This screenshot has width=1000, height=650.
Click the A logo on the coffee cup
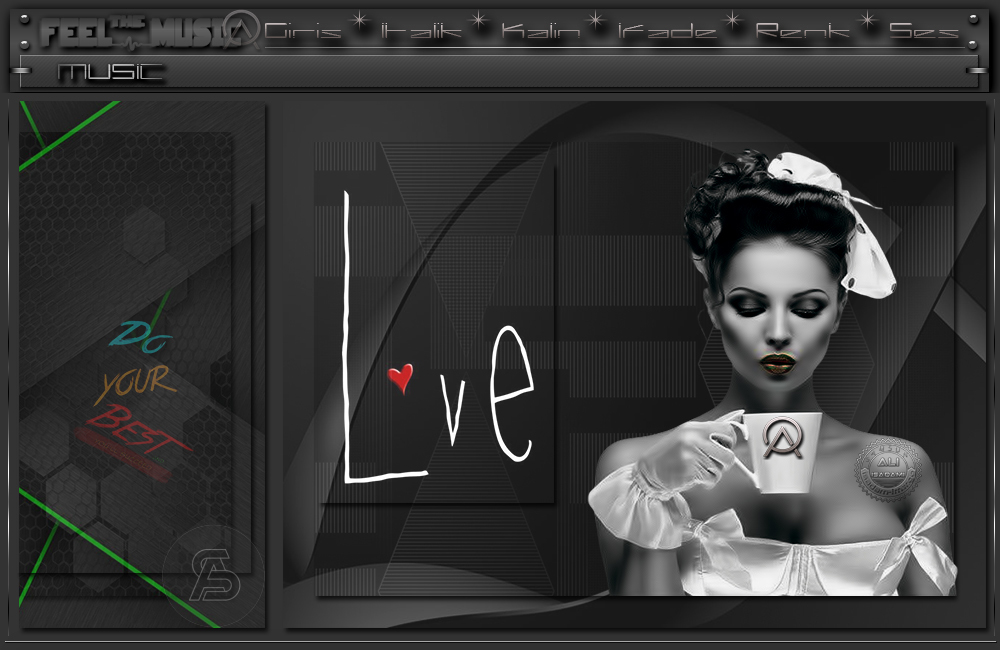coord(783,438)
